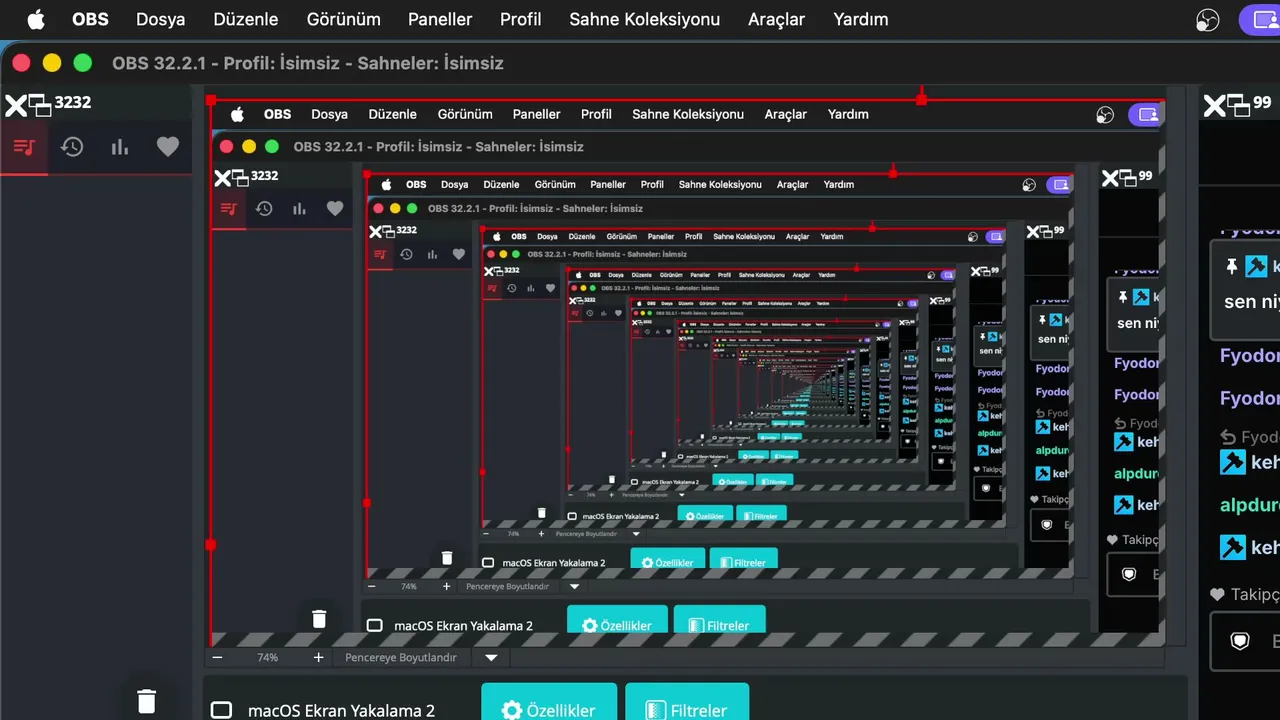Expand the arrow beside the main Pencereye Boyutlandır
This screenshot has width=1280, height=720.
point(491,658)
